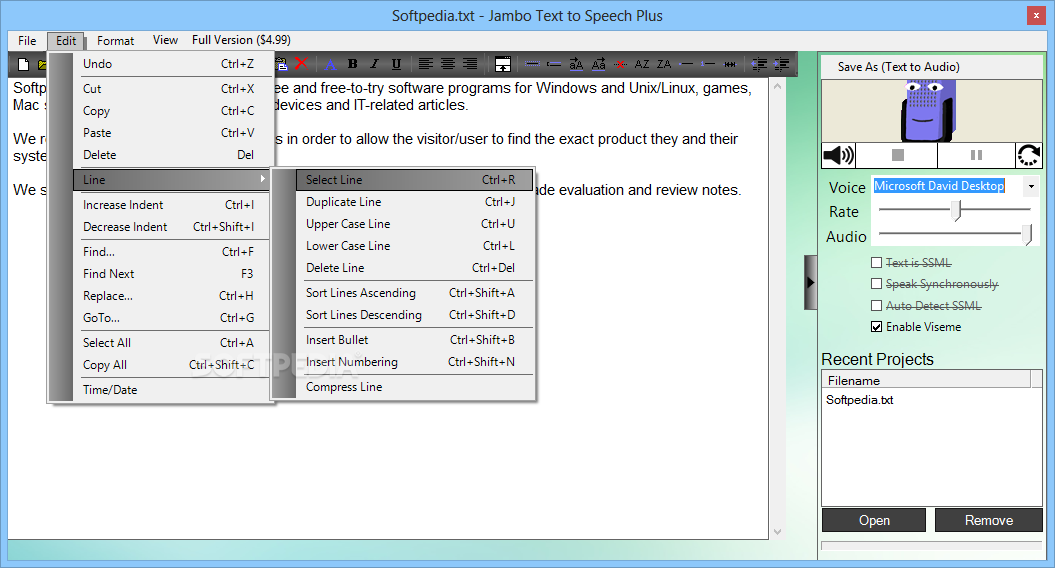Choose Find... from Edit menu

point(171,252)
